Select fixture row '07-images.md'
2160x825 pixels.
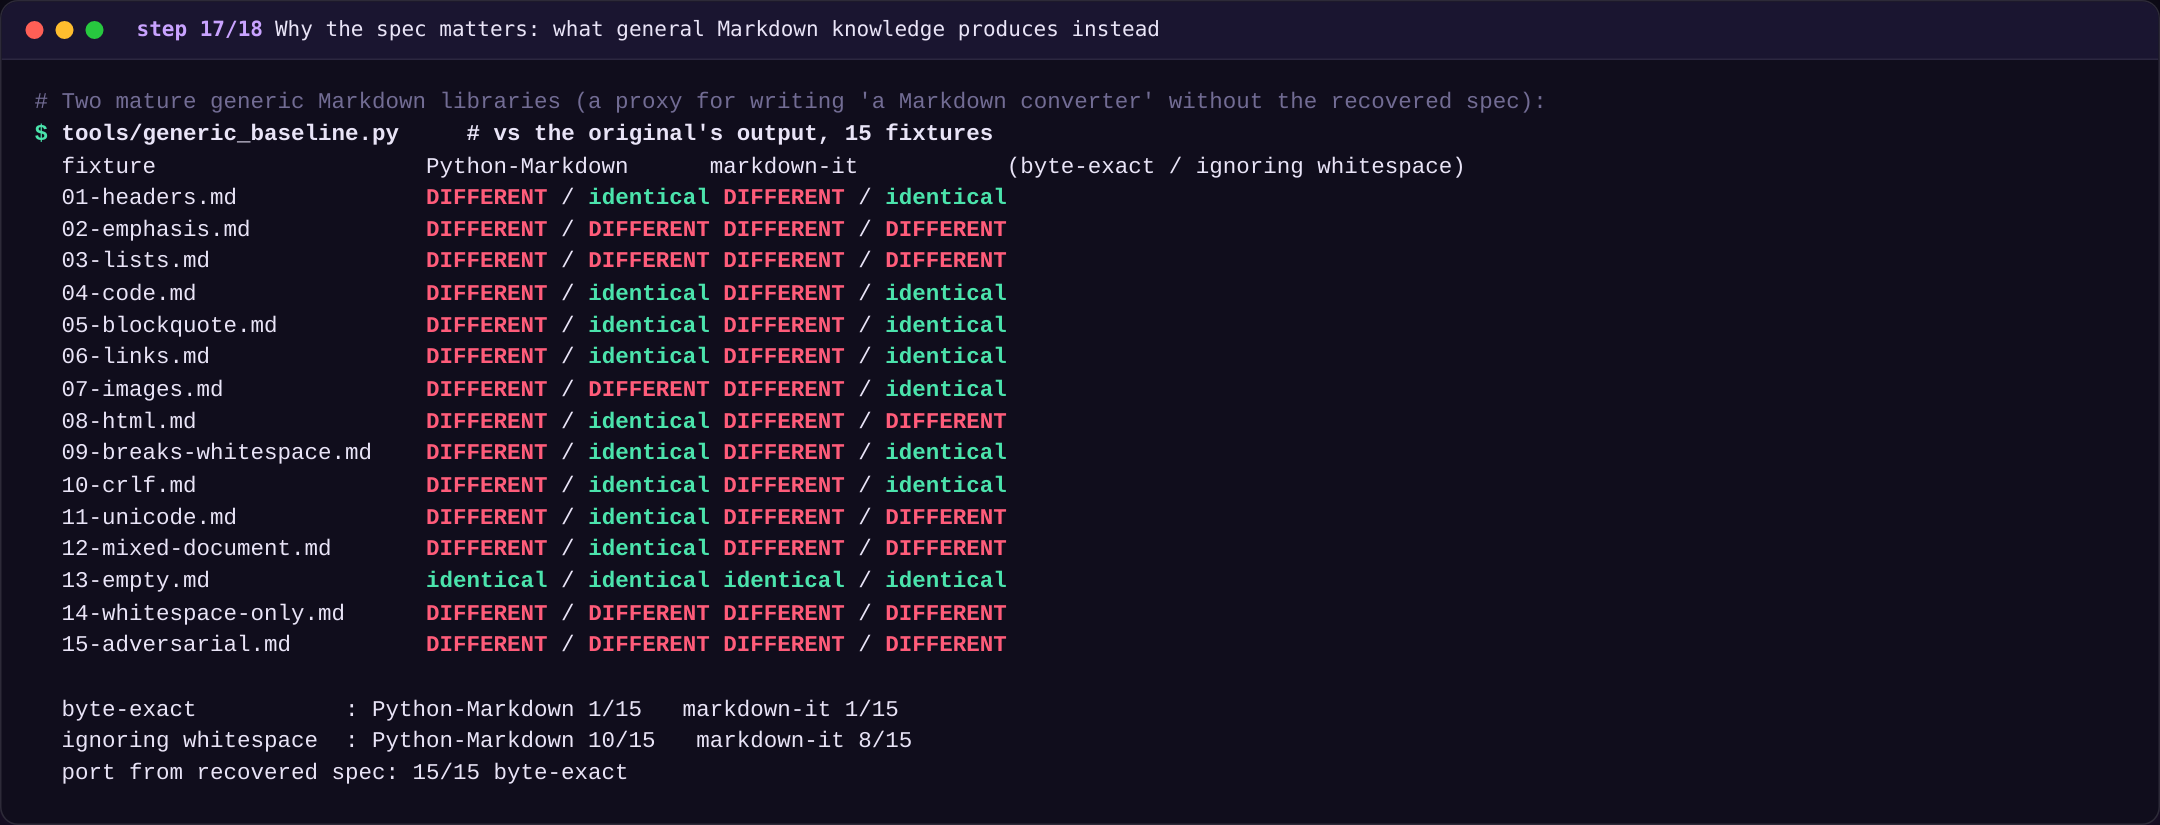[x=534, y=389]
